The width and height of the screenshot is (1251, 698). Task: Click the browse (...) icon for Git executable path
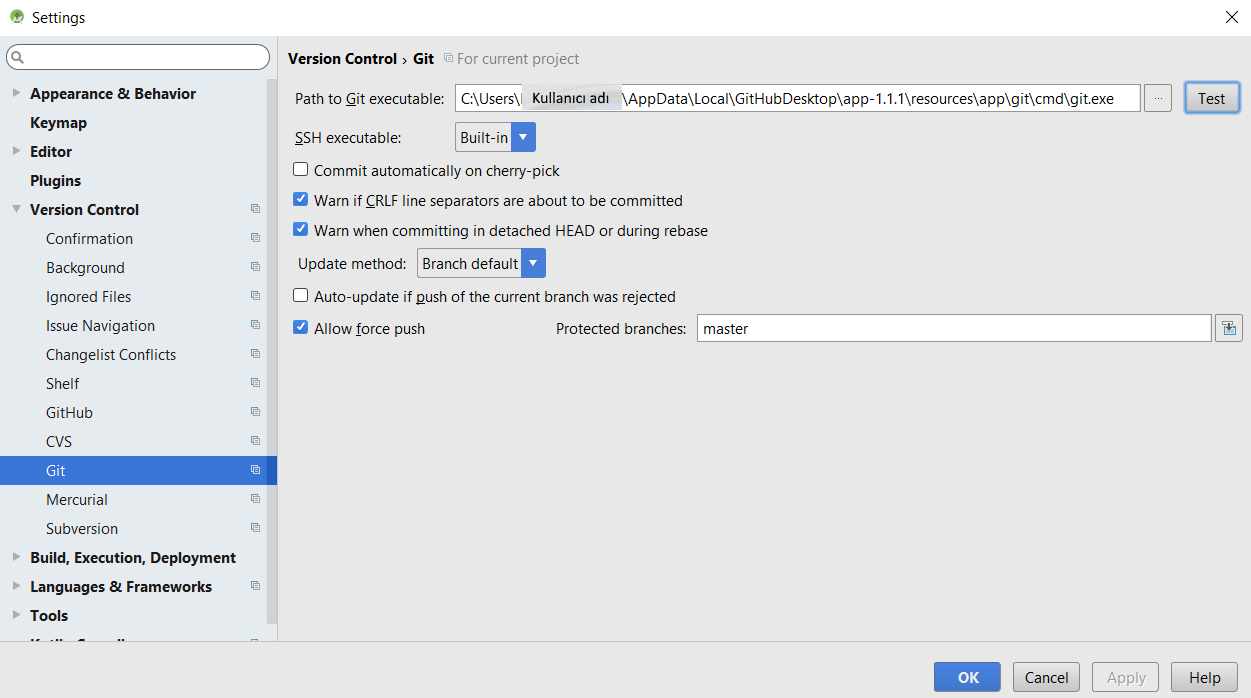pos(1157,98)
